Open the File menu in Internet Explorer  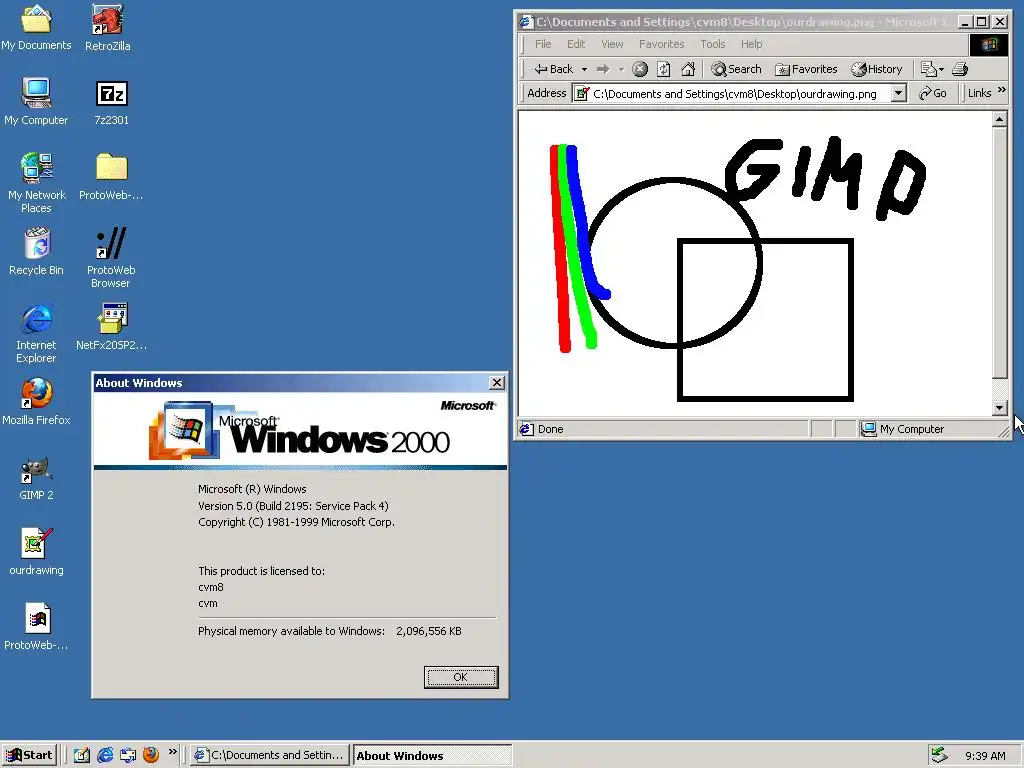point(543,44)
